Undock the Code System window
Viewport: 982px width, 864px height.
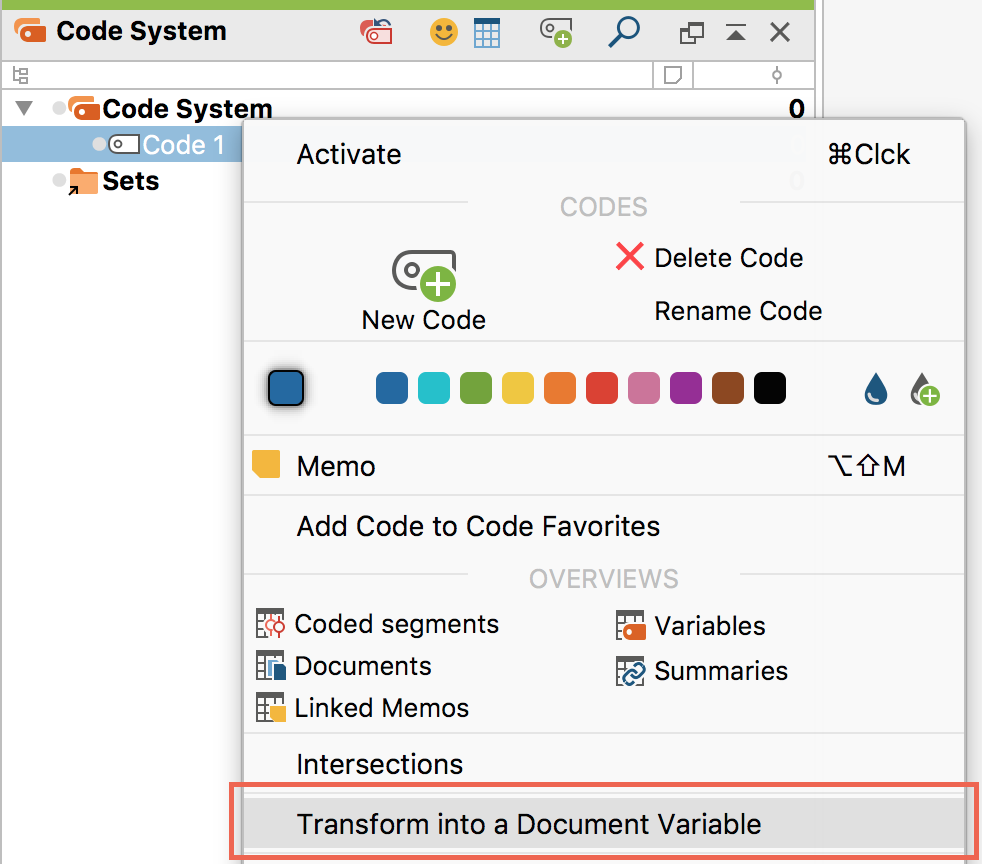(x=691, y=33)
